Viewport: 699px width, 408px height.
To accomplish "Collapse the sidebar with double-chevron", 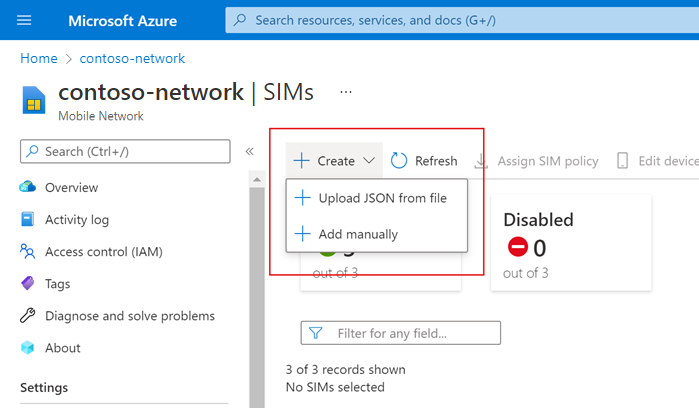I will pos(250,151).
